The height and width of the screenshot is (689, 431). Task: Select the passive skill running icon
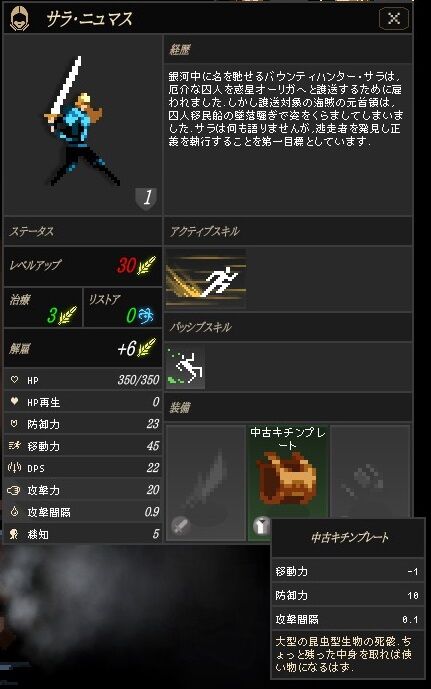pos(185,367)
